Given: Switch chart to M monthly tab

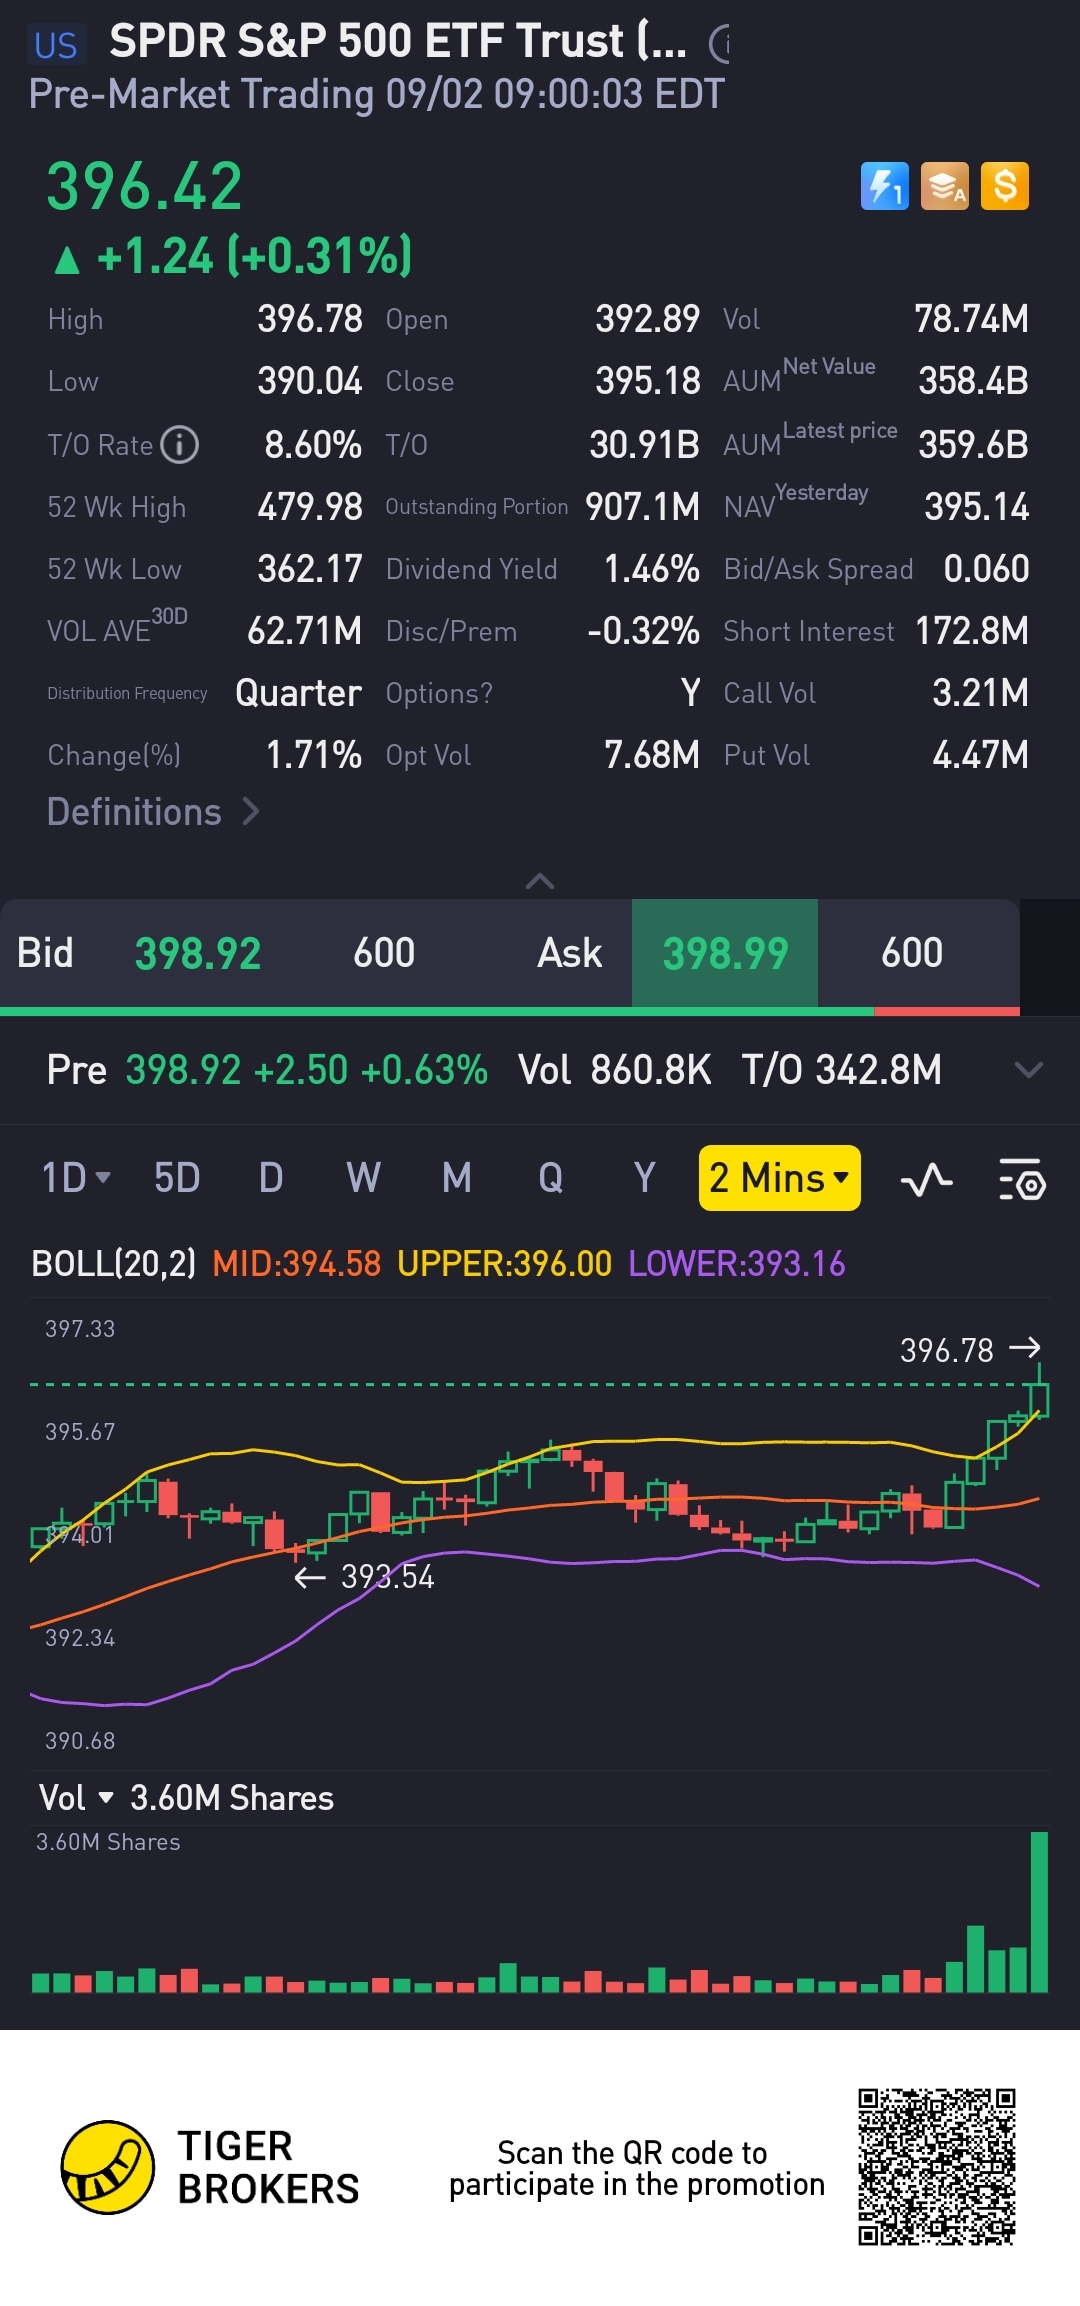Looking at the screenshot, I should [457, 1178].
